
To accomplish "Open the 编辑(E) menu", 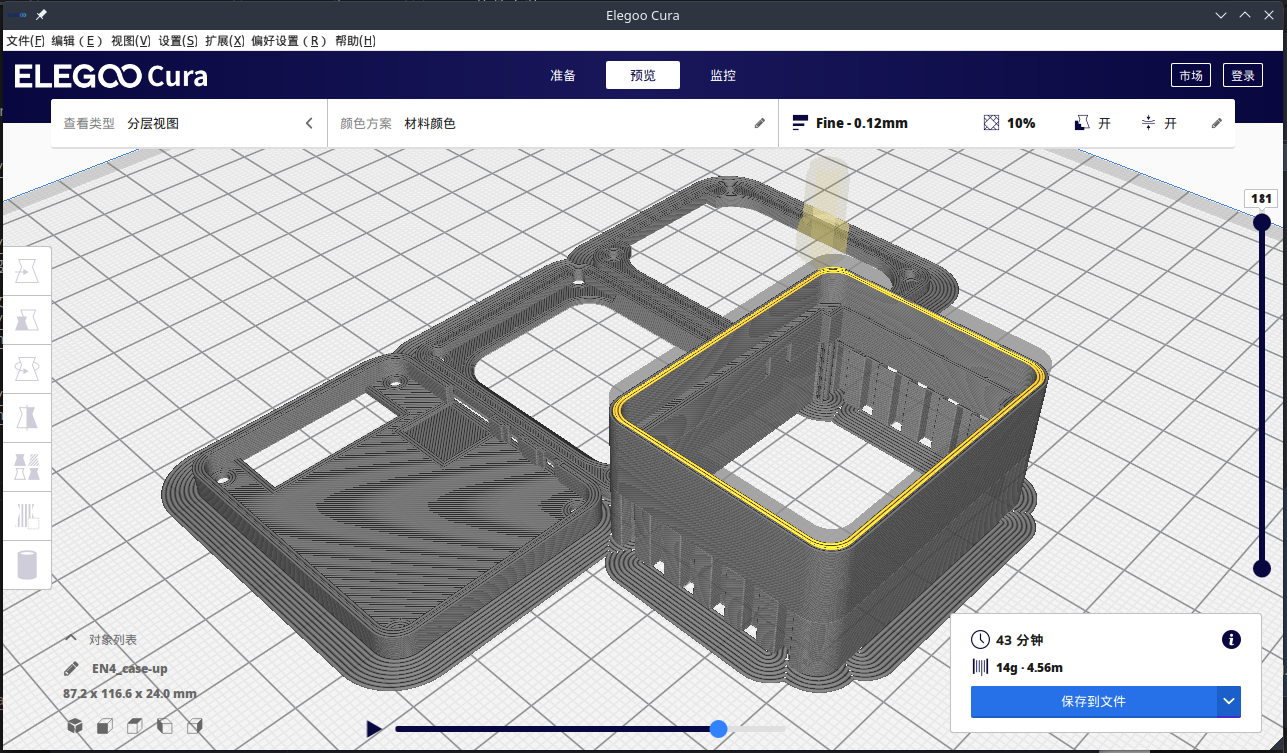I will 77,41.
